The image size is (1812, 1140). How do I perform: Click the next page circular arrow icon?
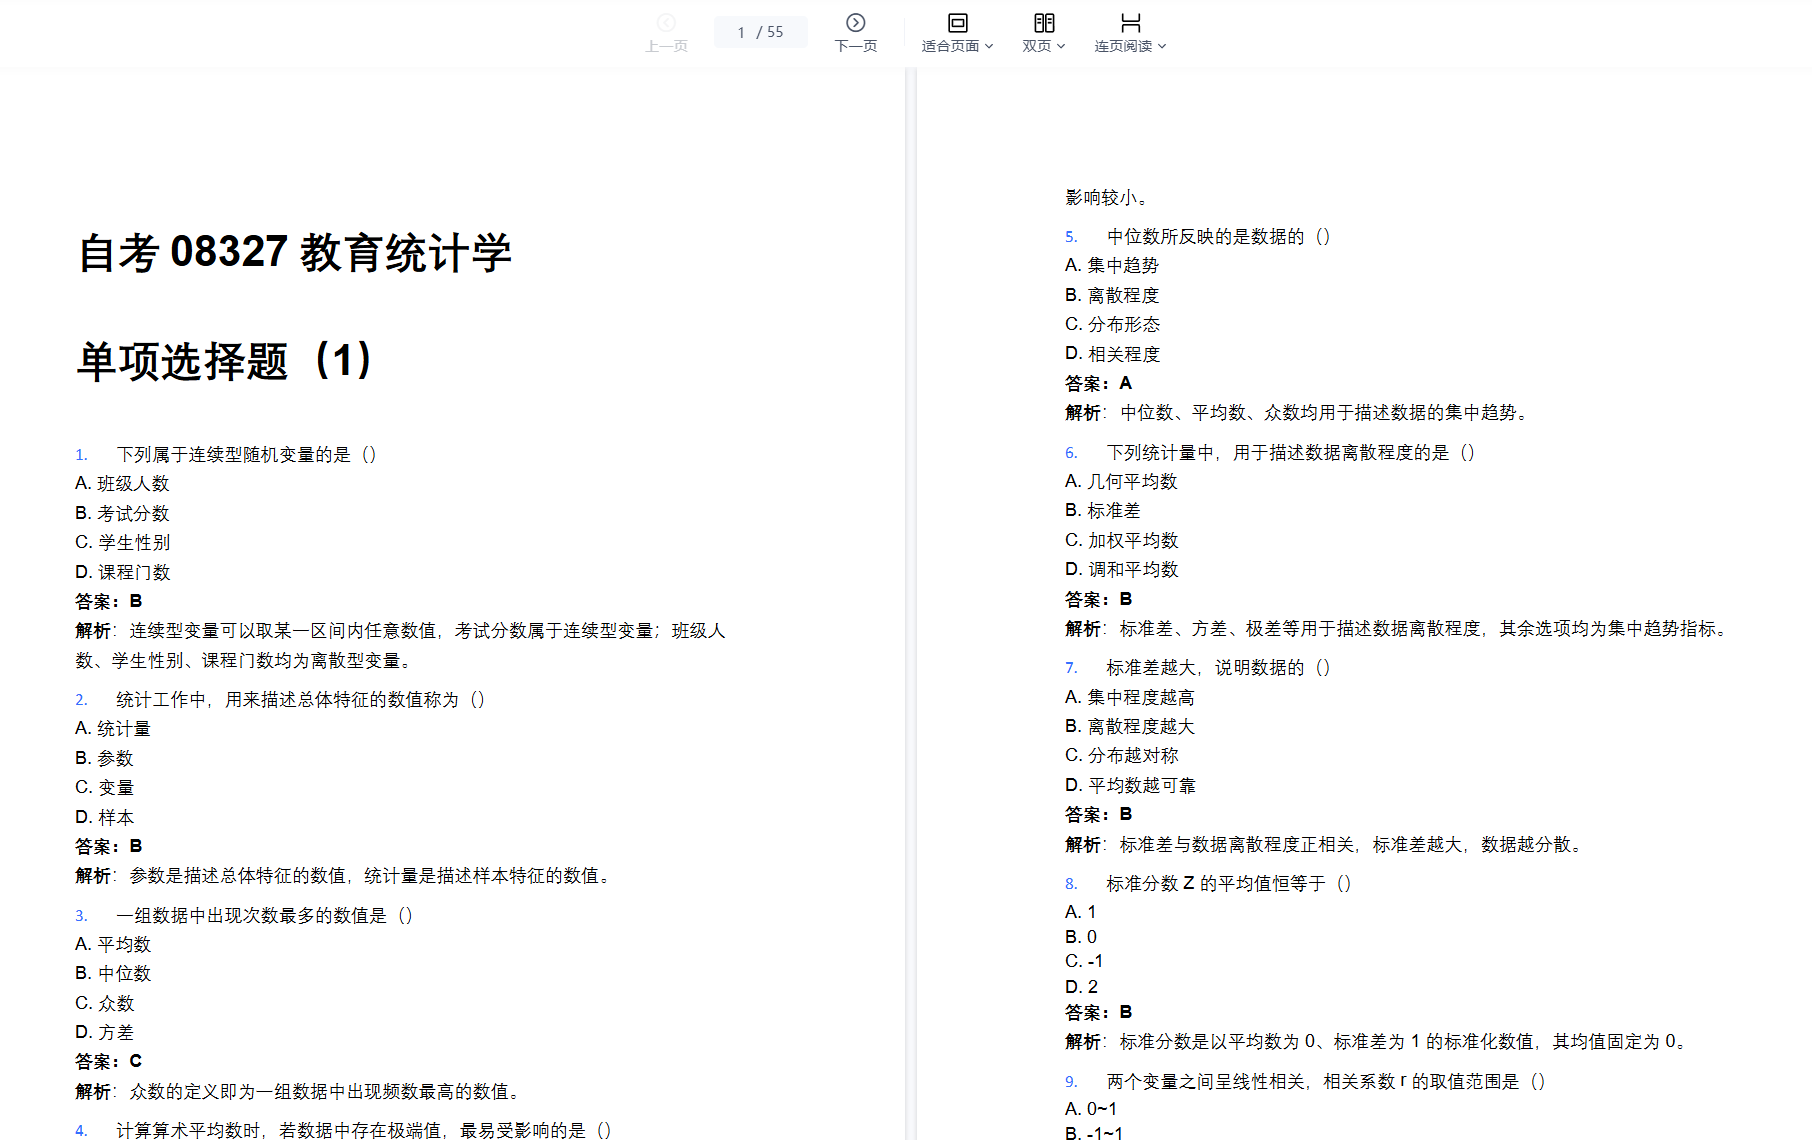pos(855,22)
